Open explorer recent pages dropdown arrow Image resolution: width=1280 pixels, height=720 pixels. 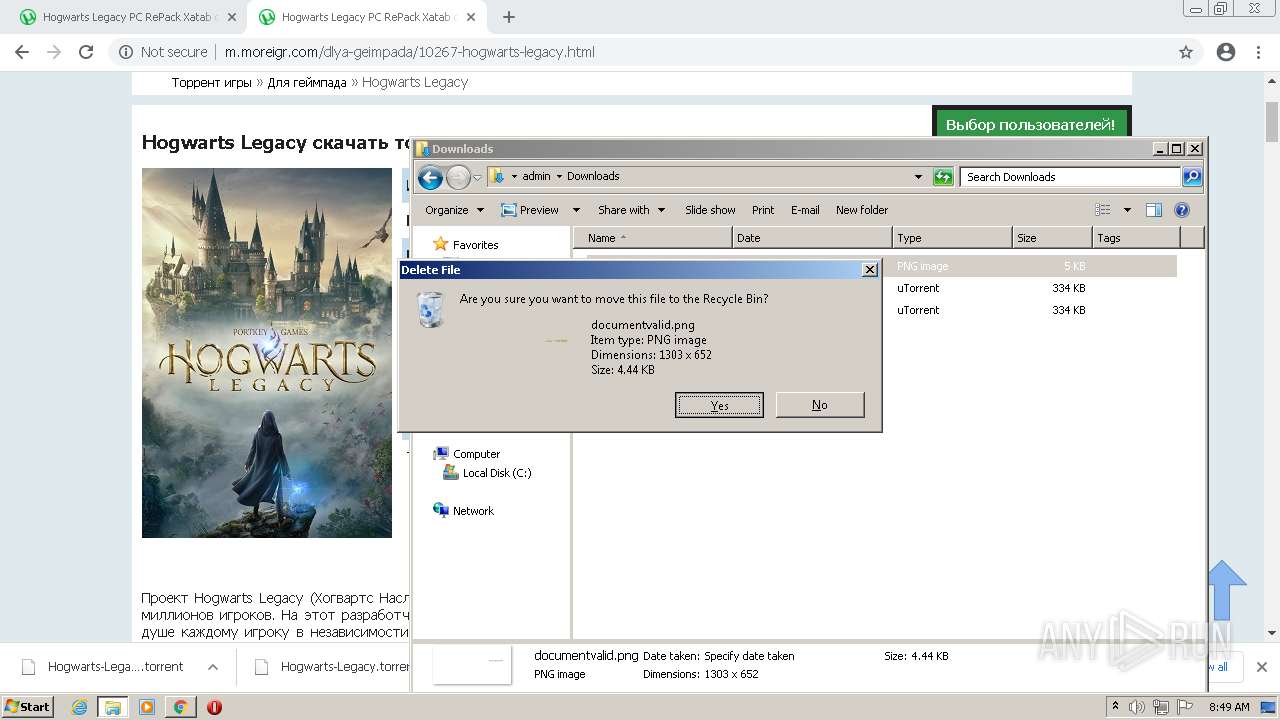(x=478, y=178)
